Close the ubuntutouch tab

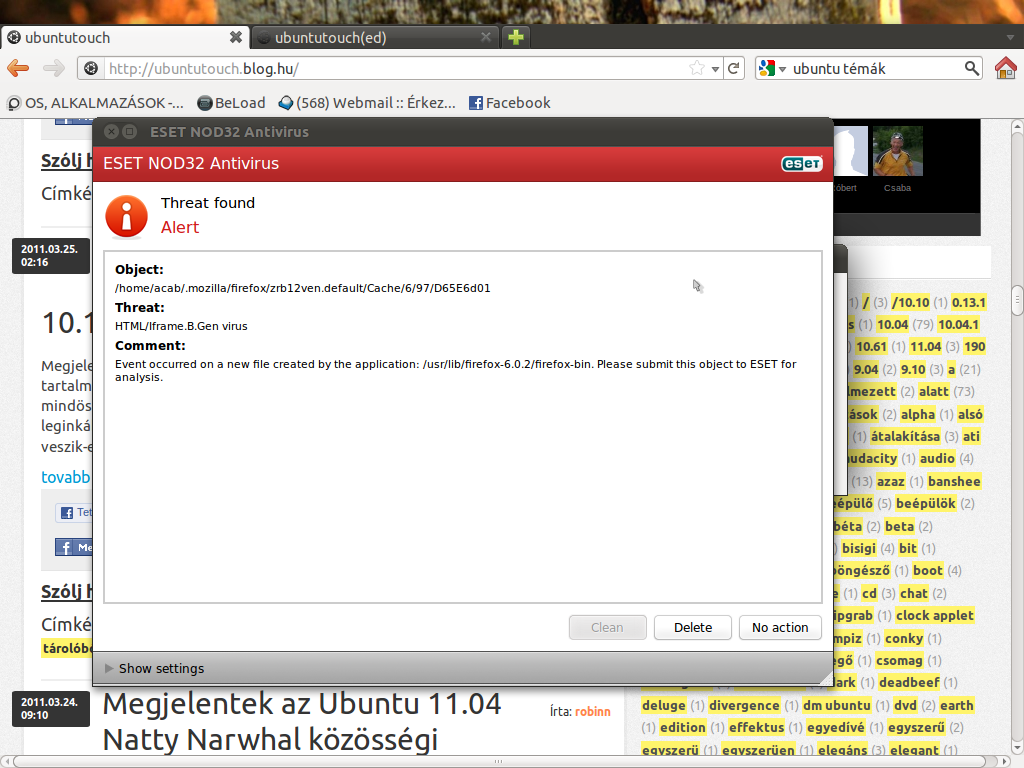pyautogui.click(x=236, y=37)
